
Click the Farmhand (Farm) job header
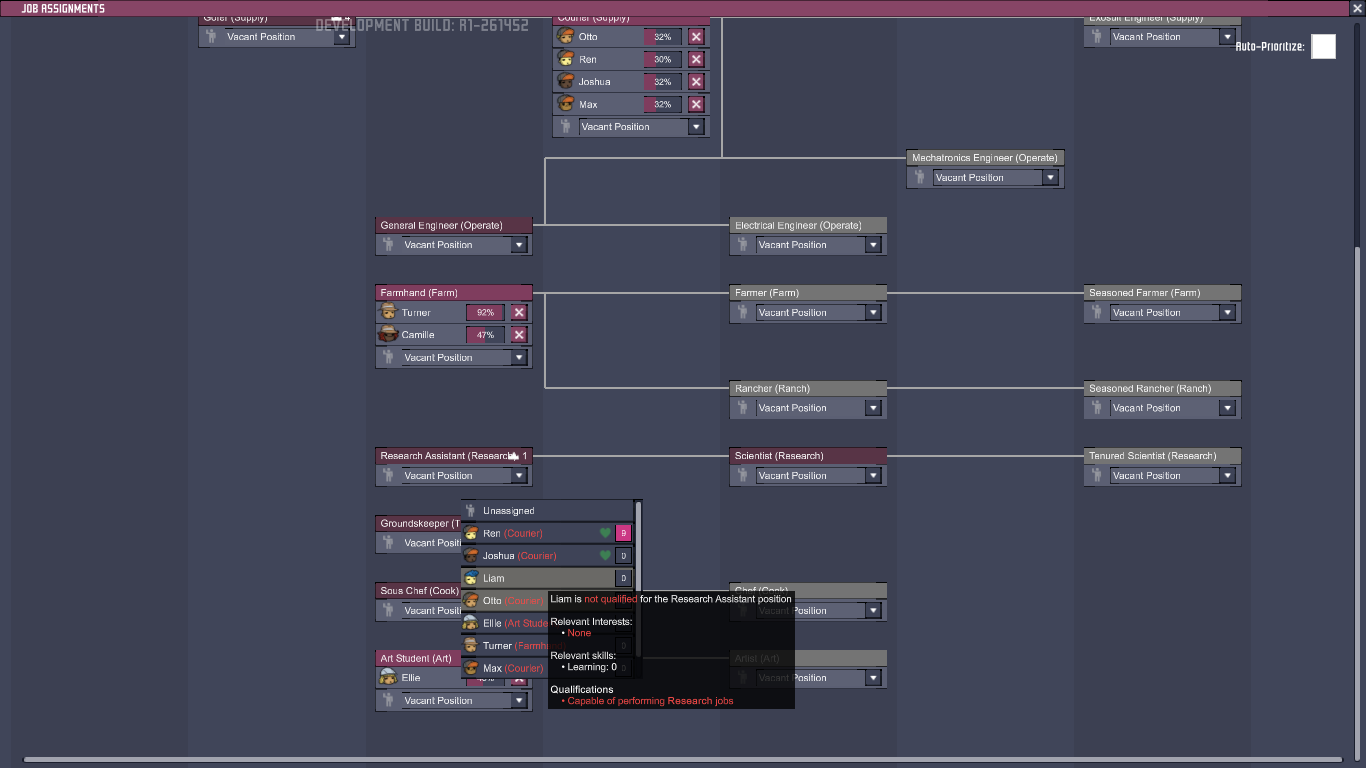454,293
